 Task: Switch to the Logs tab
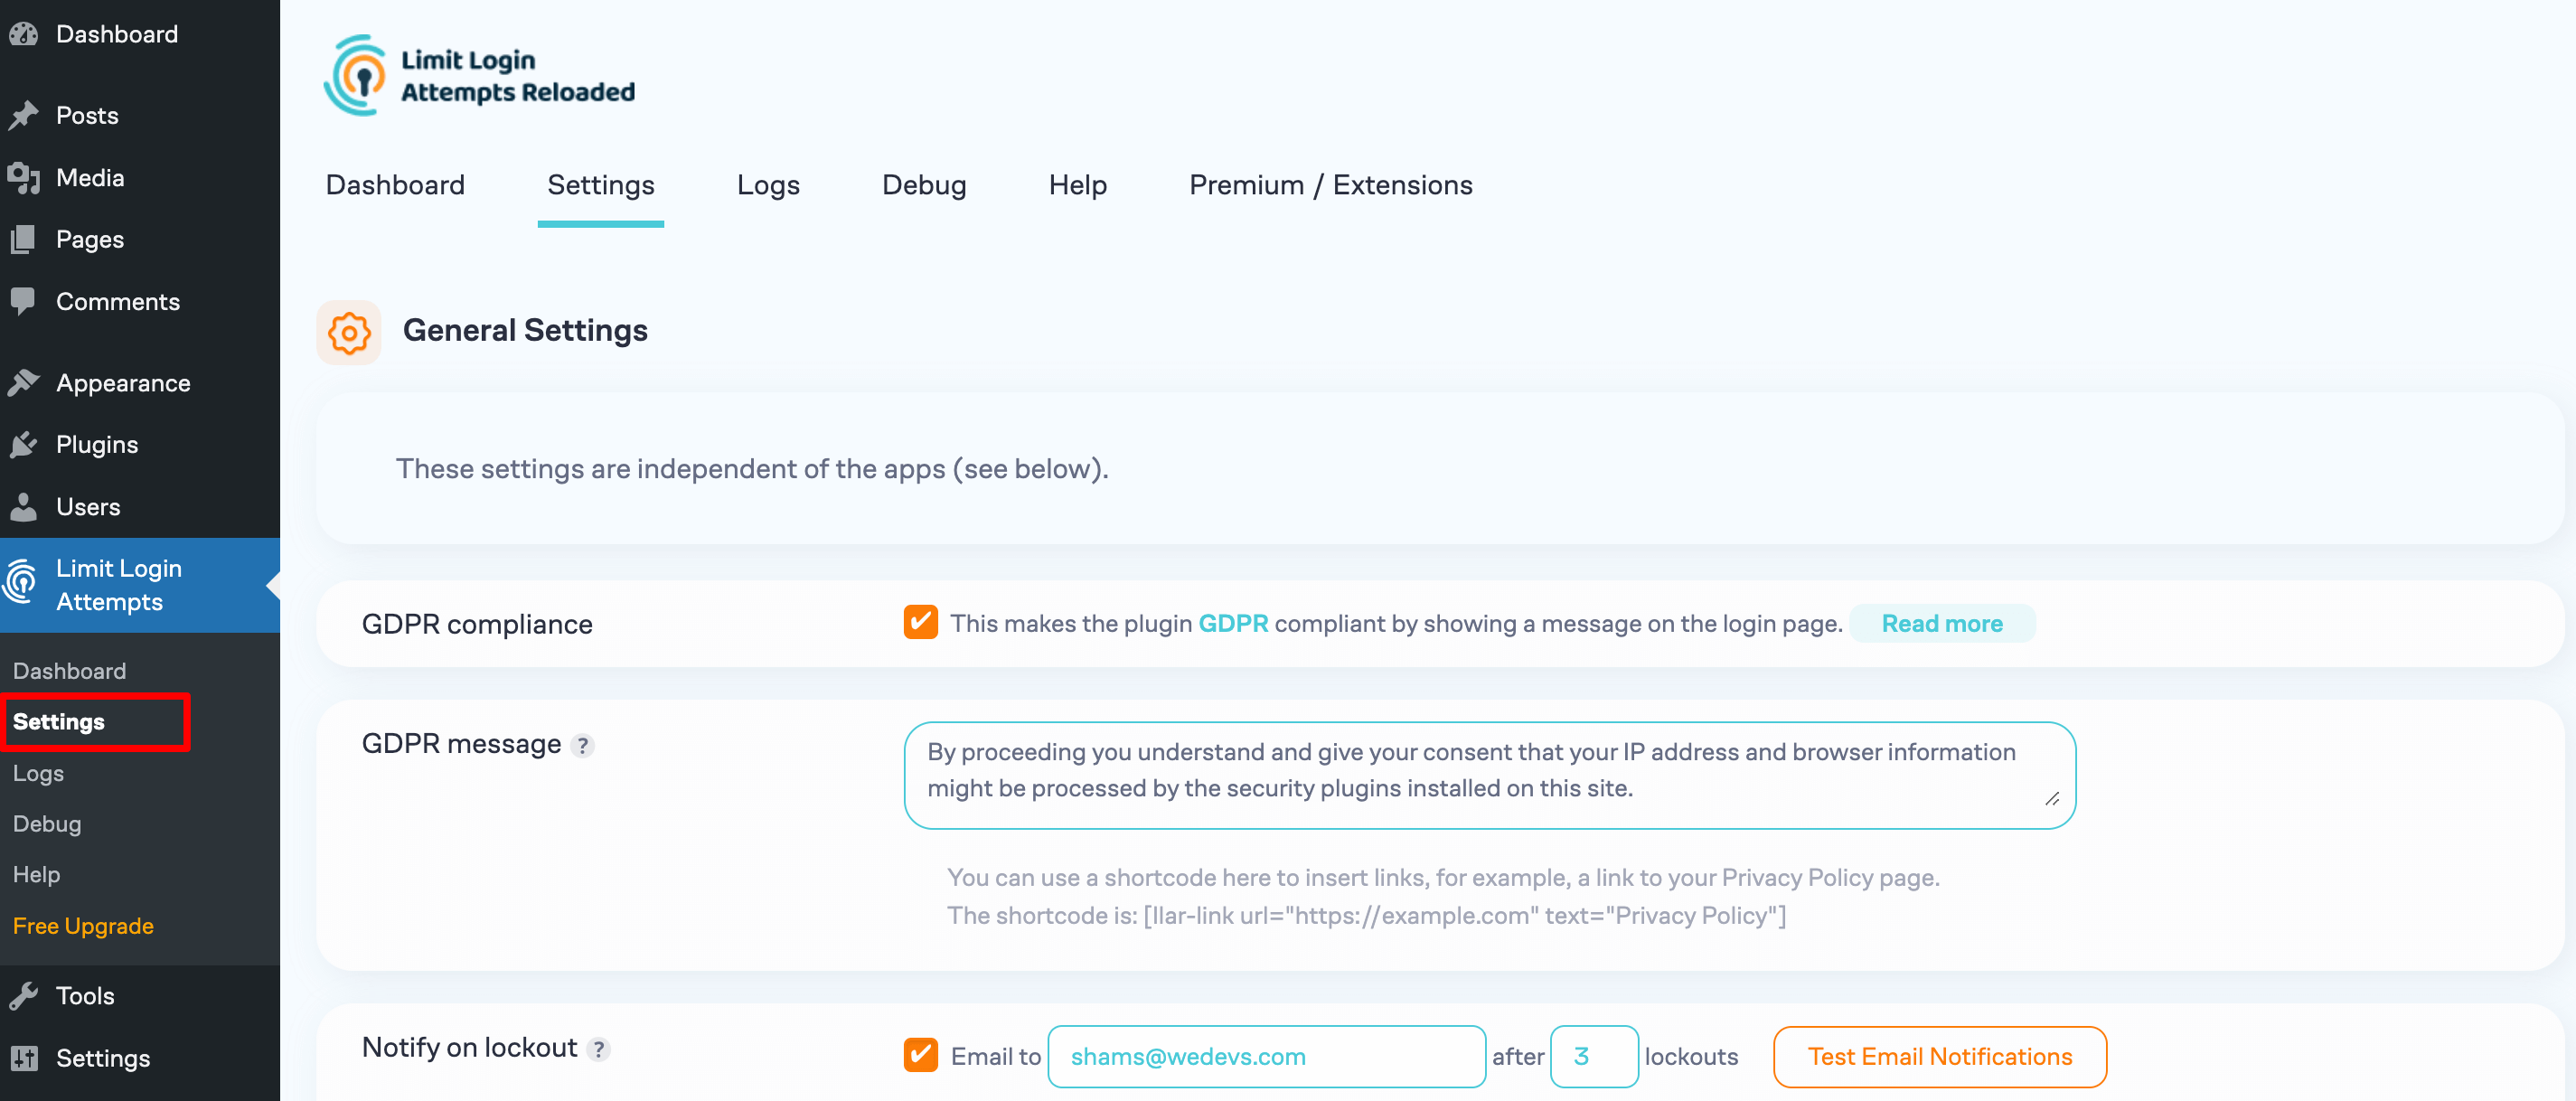click(x=769, y=184)
